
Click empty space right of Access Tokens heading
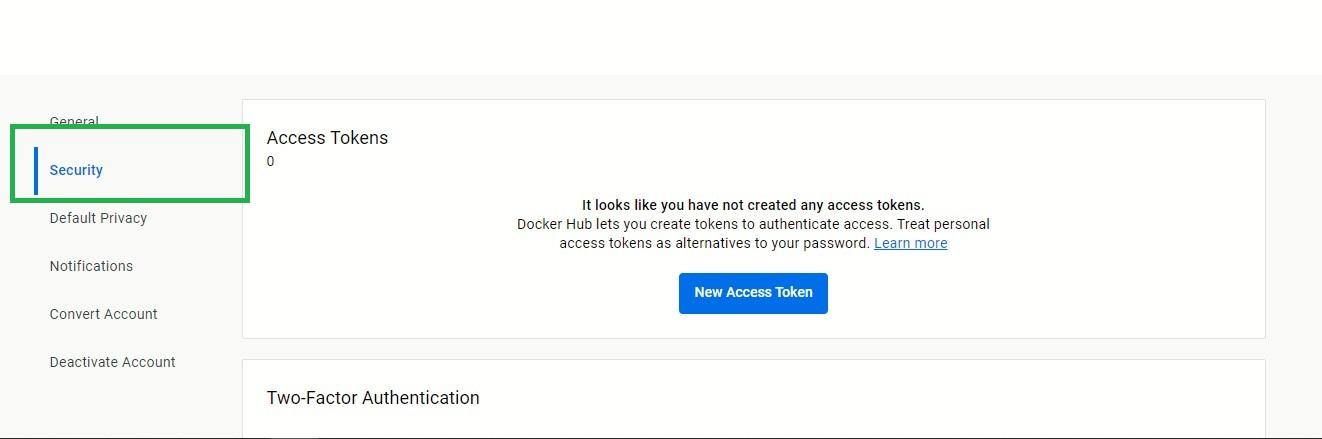(800, 138)
